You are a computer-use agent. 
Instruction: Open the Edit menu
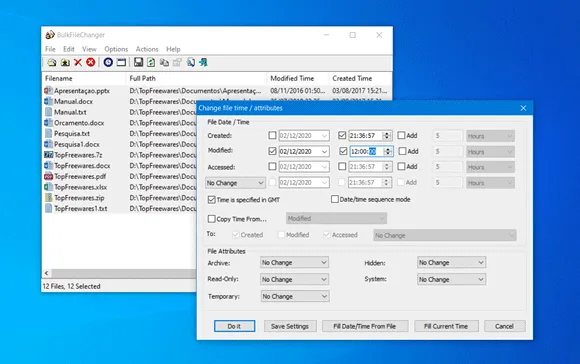click(x=68, y=49)
